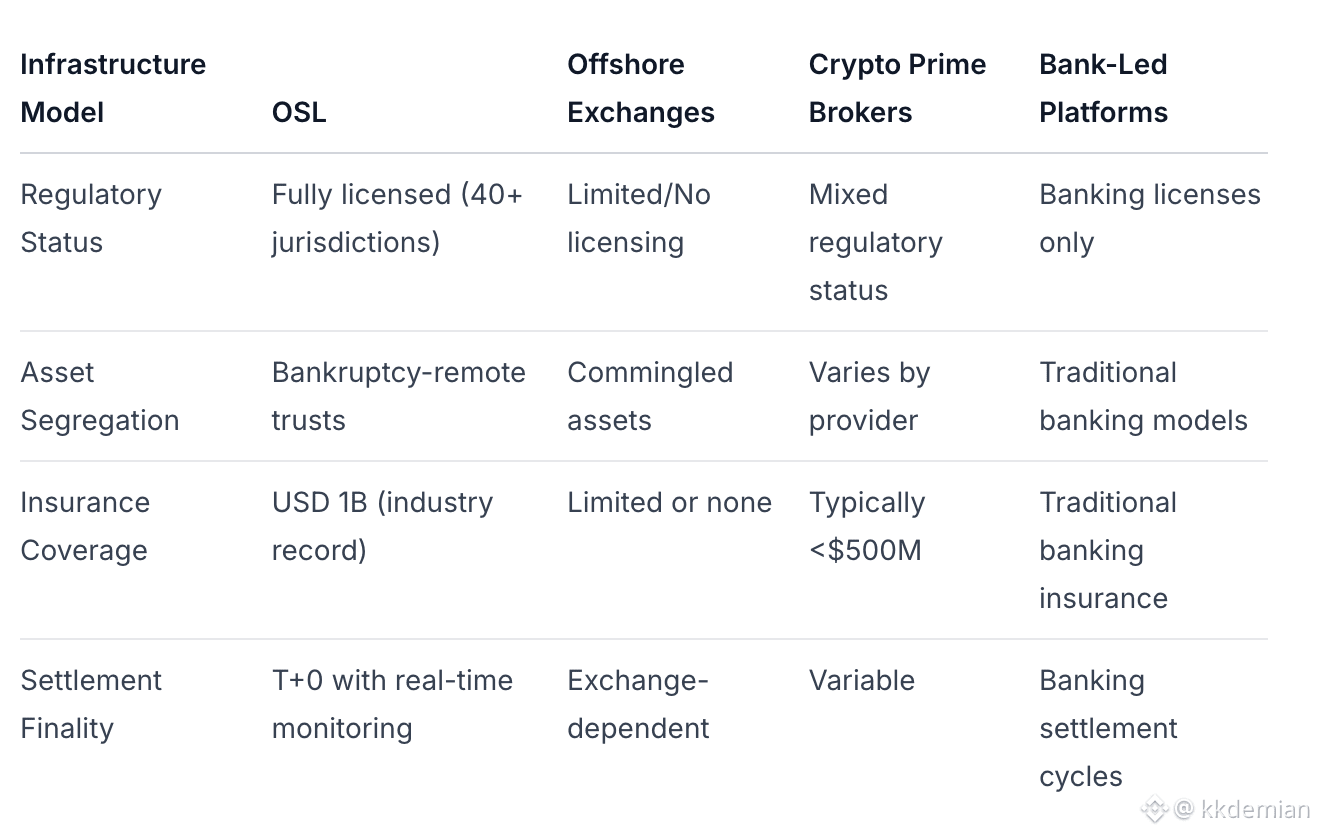Click the Mixed regulatory status cell
The height and width of the screenshot is (834, 1318).
875,242
